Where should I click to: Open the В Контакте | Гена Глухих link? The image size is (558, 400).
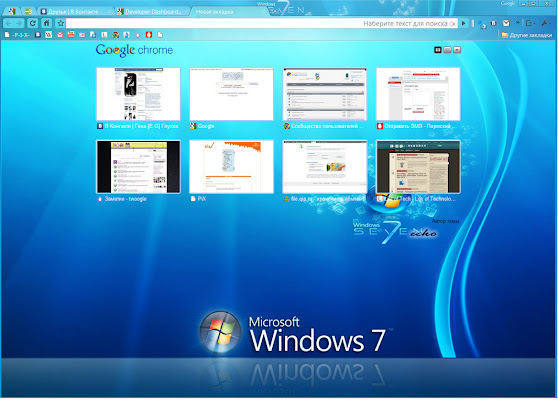click(138, 126)
